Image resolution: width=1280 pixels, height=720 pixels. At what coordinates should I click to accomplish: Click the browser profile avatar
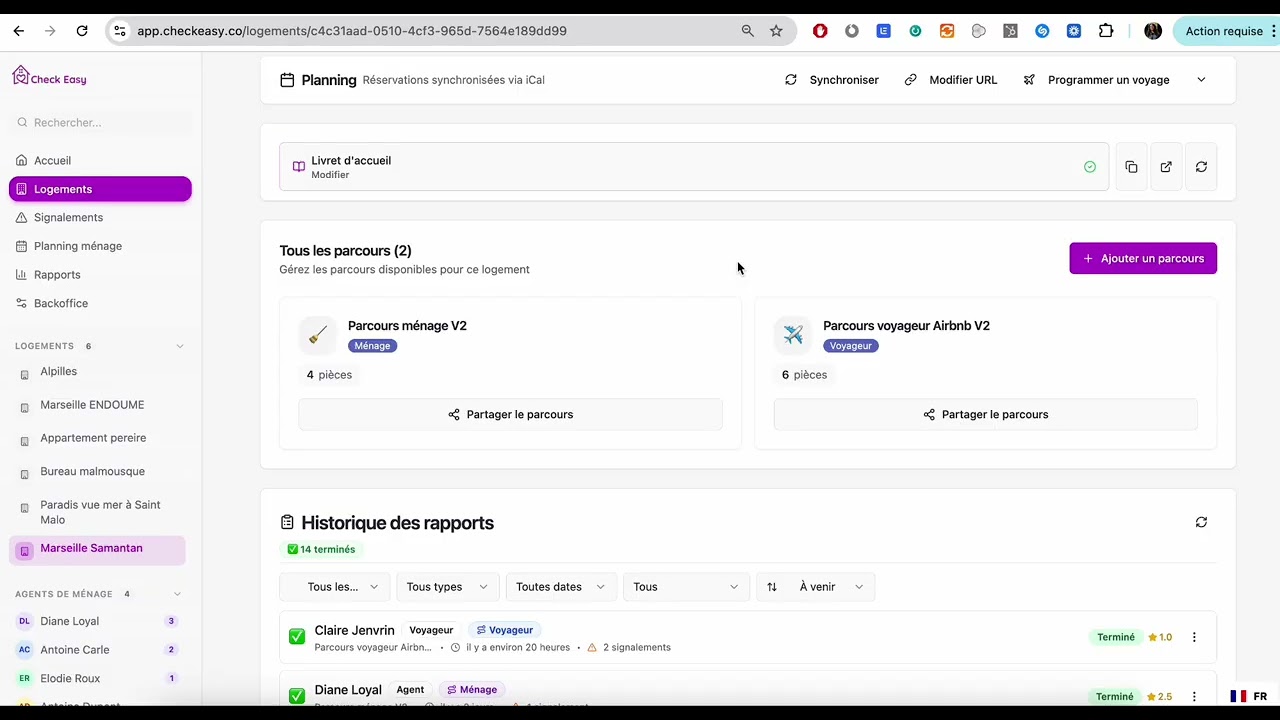tap(1153, 31)
